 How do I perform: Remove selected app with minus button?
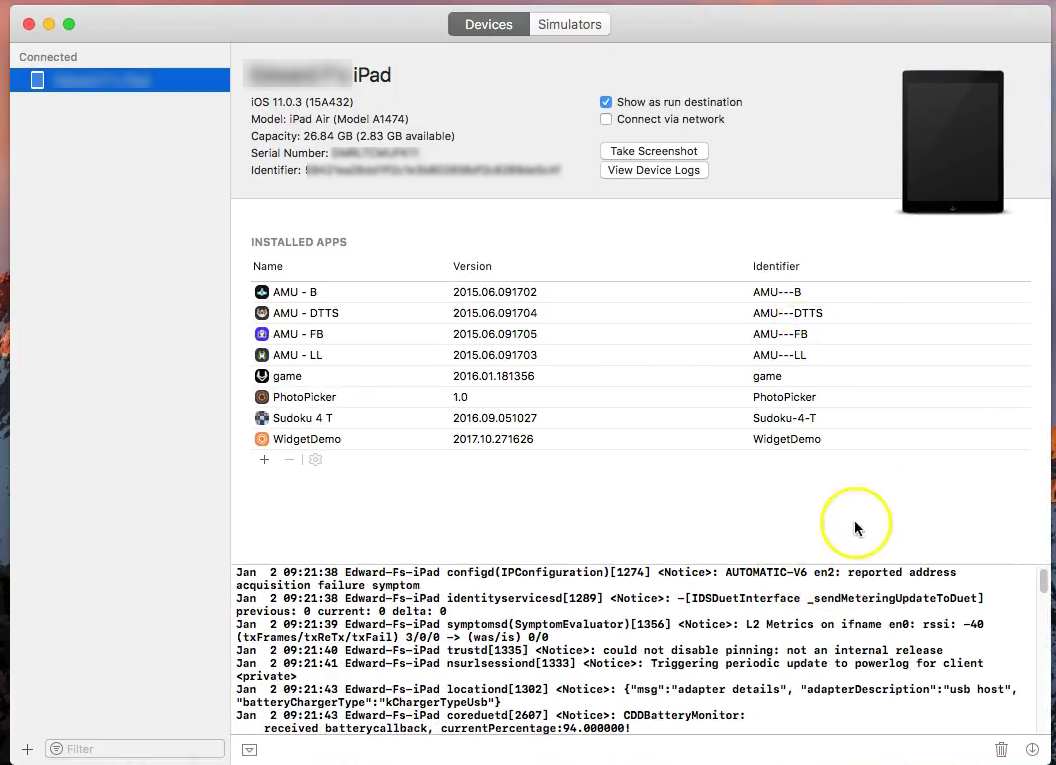(289, 459)
